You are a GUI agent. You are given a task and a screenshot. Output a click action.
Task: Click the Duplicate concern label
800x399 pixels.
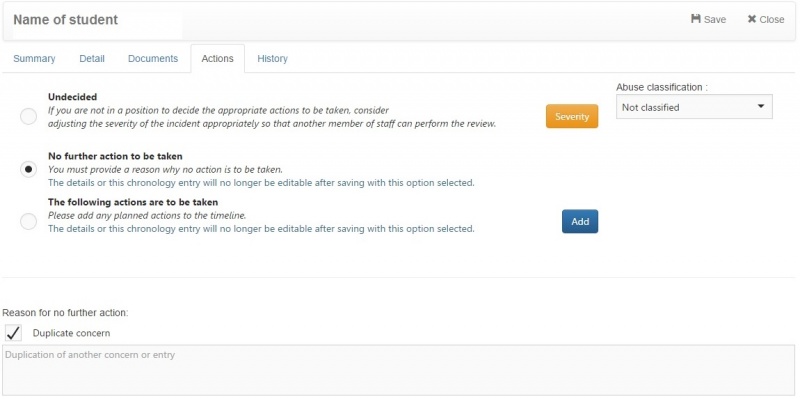coord(71,333)
